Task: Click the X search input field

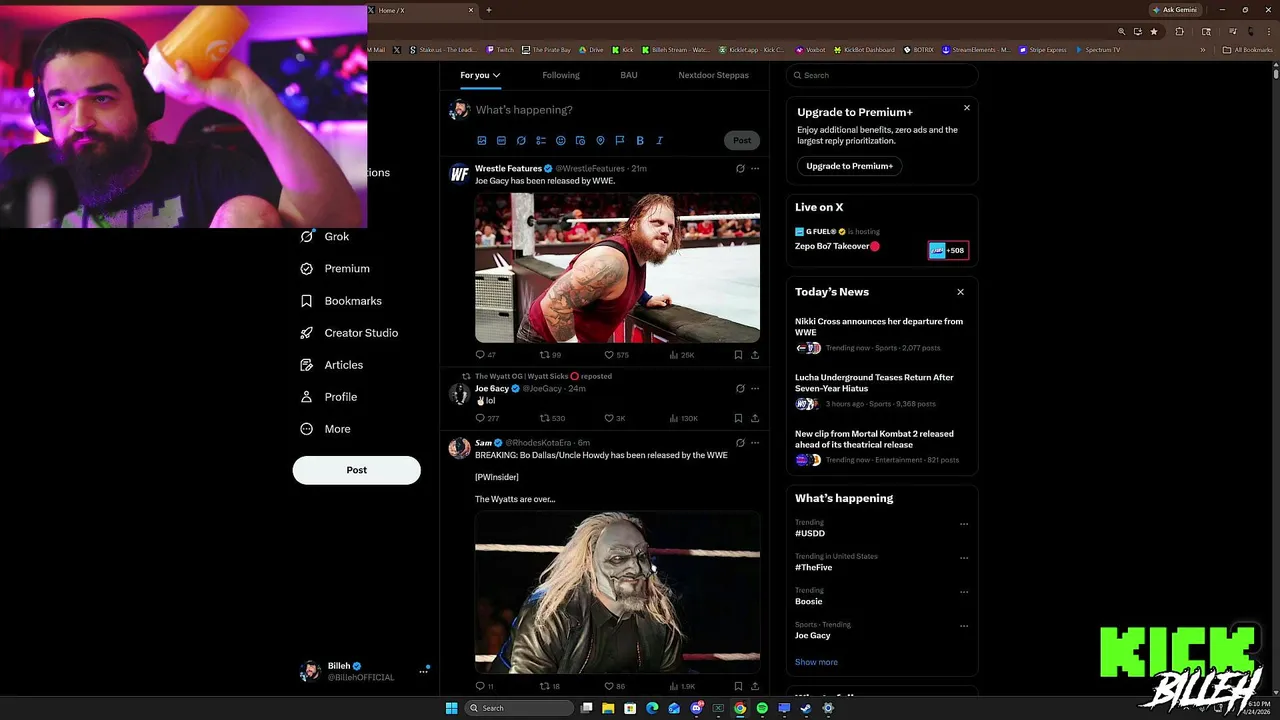Action: pyautogui.click(x=881, y=75)
